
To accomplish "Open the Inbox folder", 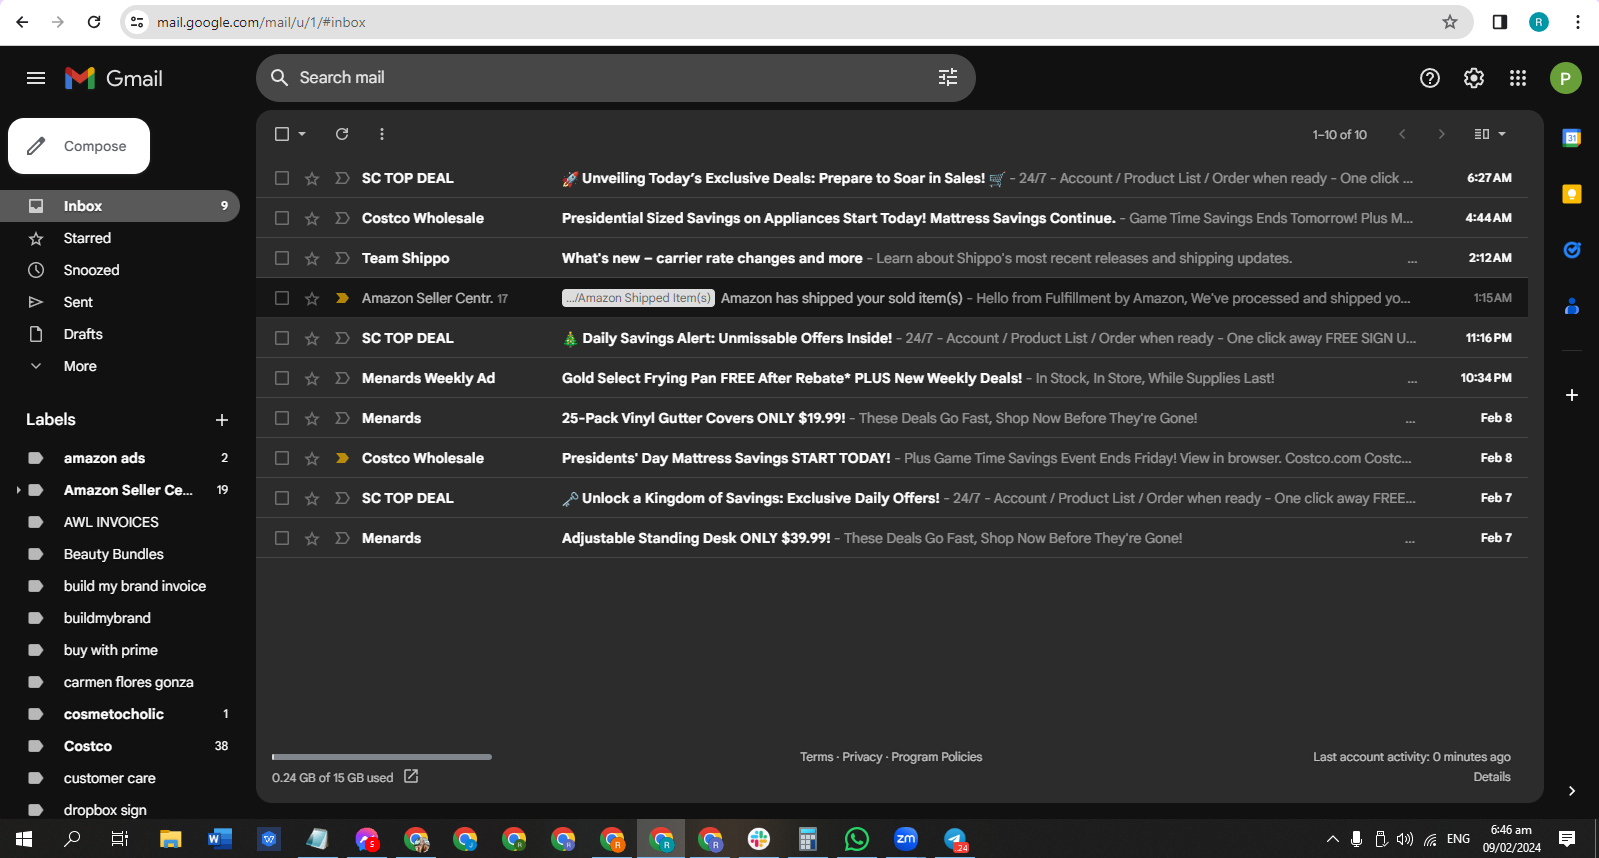I will click(120, 206).
